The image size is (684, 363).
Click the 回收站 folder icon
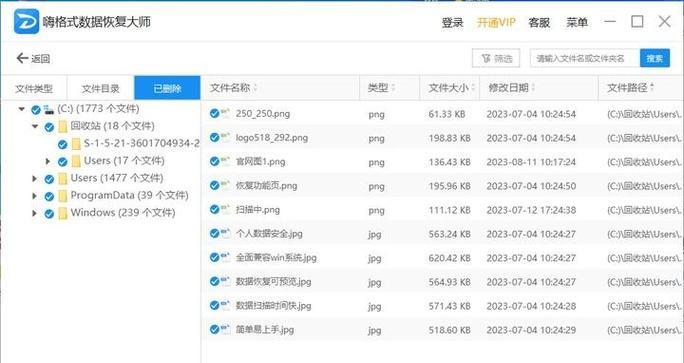click(63, 127)
